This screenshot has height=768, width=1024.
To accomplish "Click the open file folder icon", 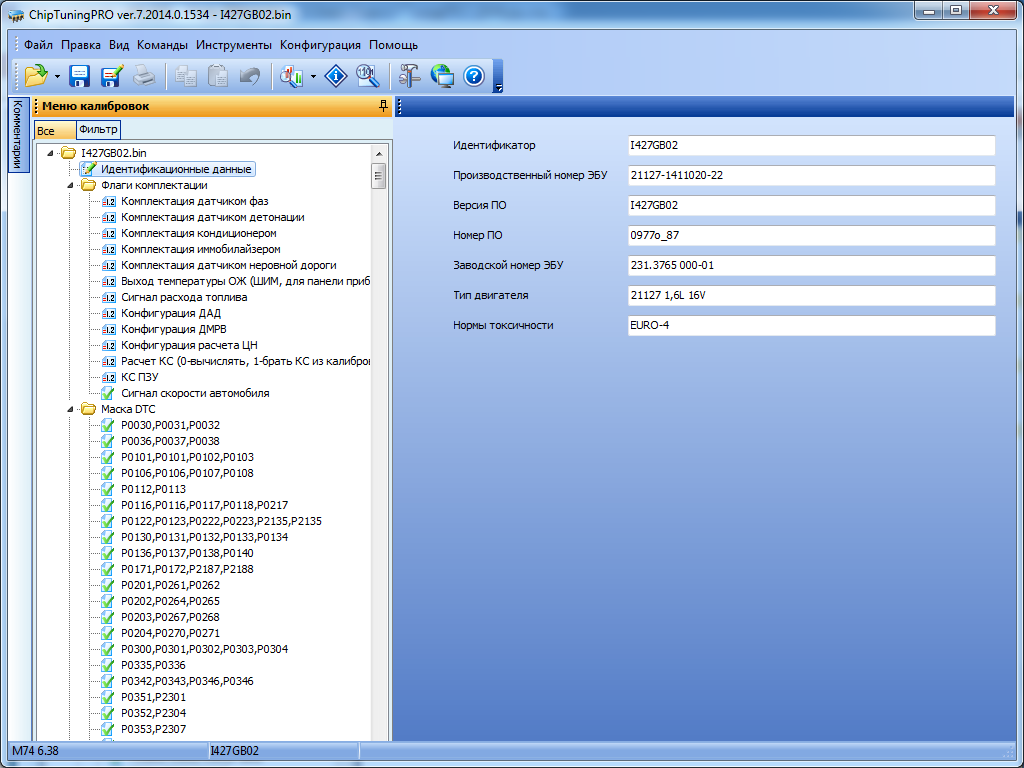I will pos(36,76).
